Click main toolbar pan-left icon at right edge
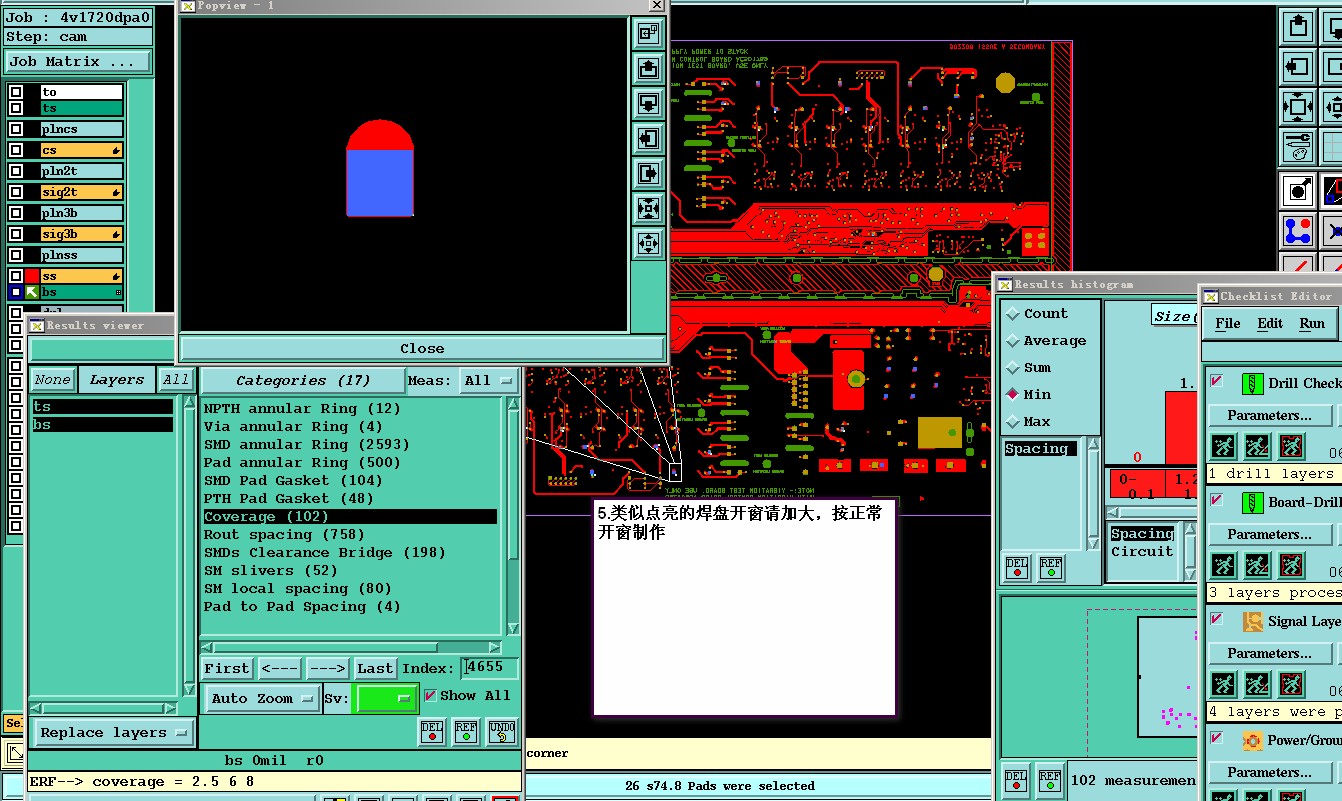Image resolution: width=1342 pixels, height=801 pixels. point(1297,67)
